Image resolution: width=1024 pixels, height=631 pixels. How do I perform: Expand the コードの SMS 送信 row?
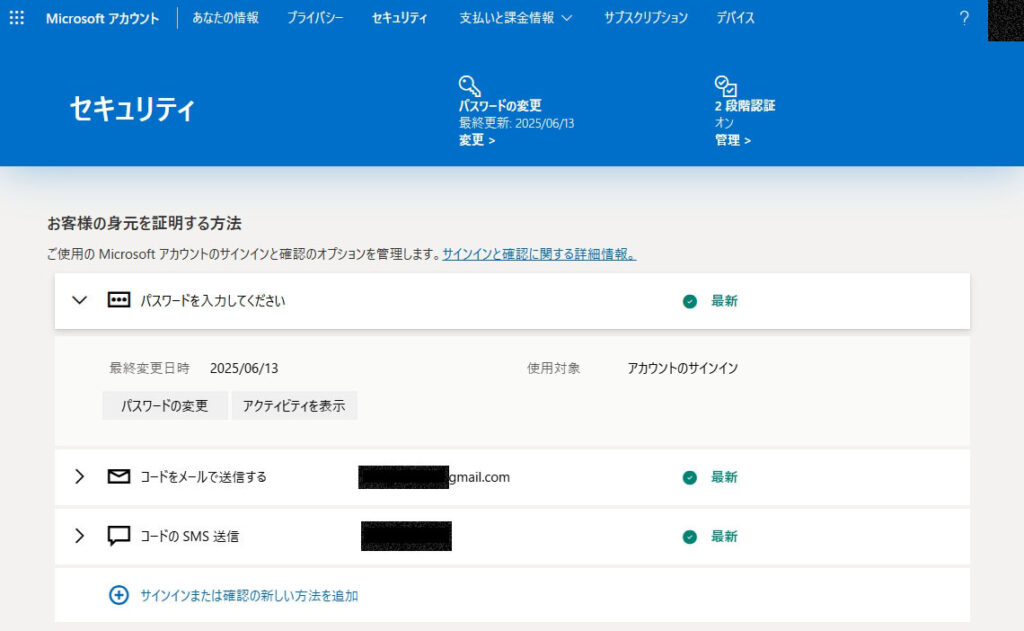coord(80,536)
